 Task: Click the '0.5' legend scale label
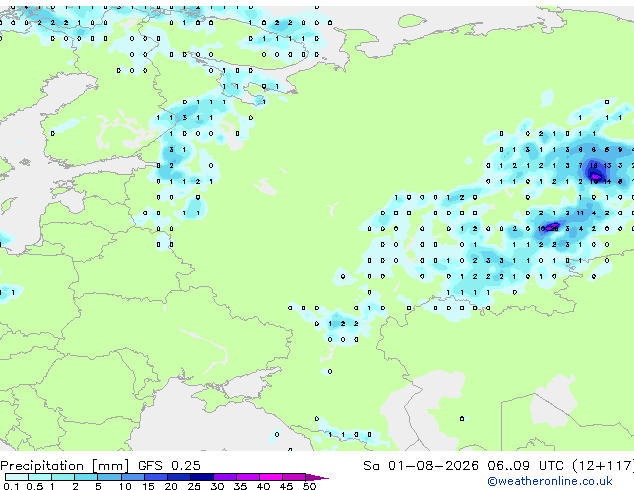[35, 486]
